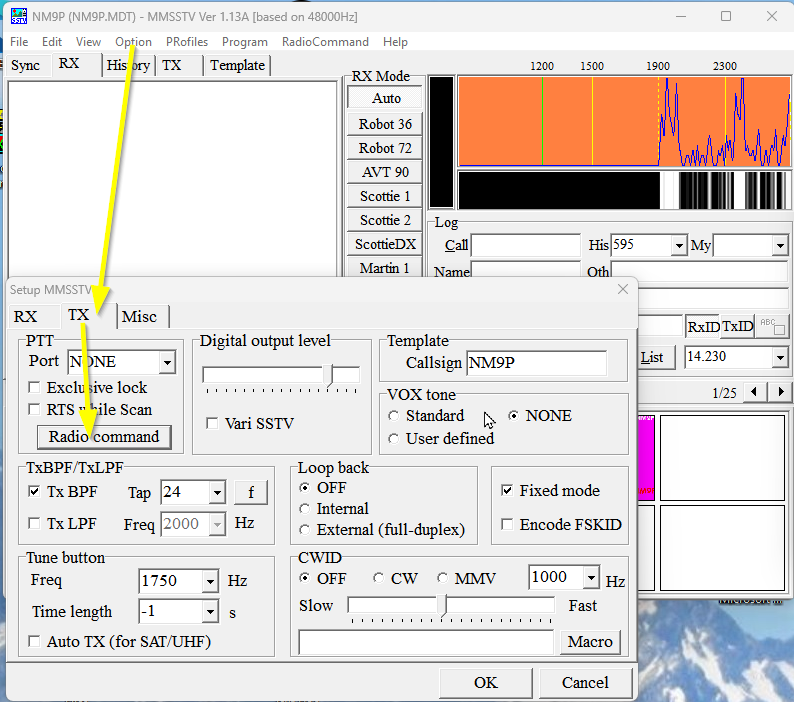This screenshot has height=702, width=794.
Task: Switch to the Misc tab in Setup
Action: (x=139, y=316)
